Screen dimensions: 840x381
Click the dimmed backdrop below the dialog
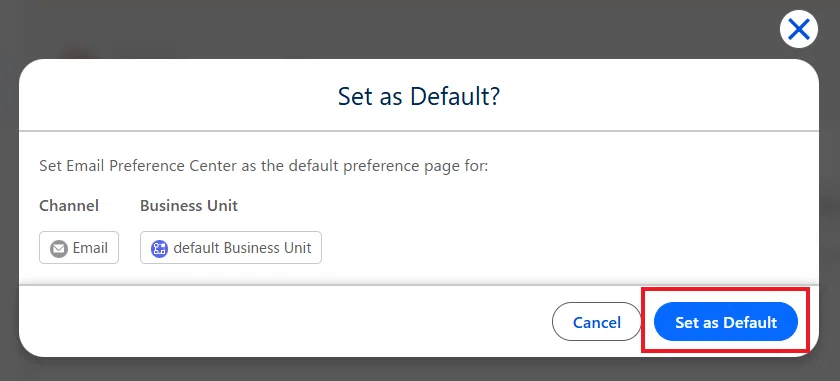(419, 370)
